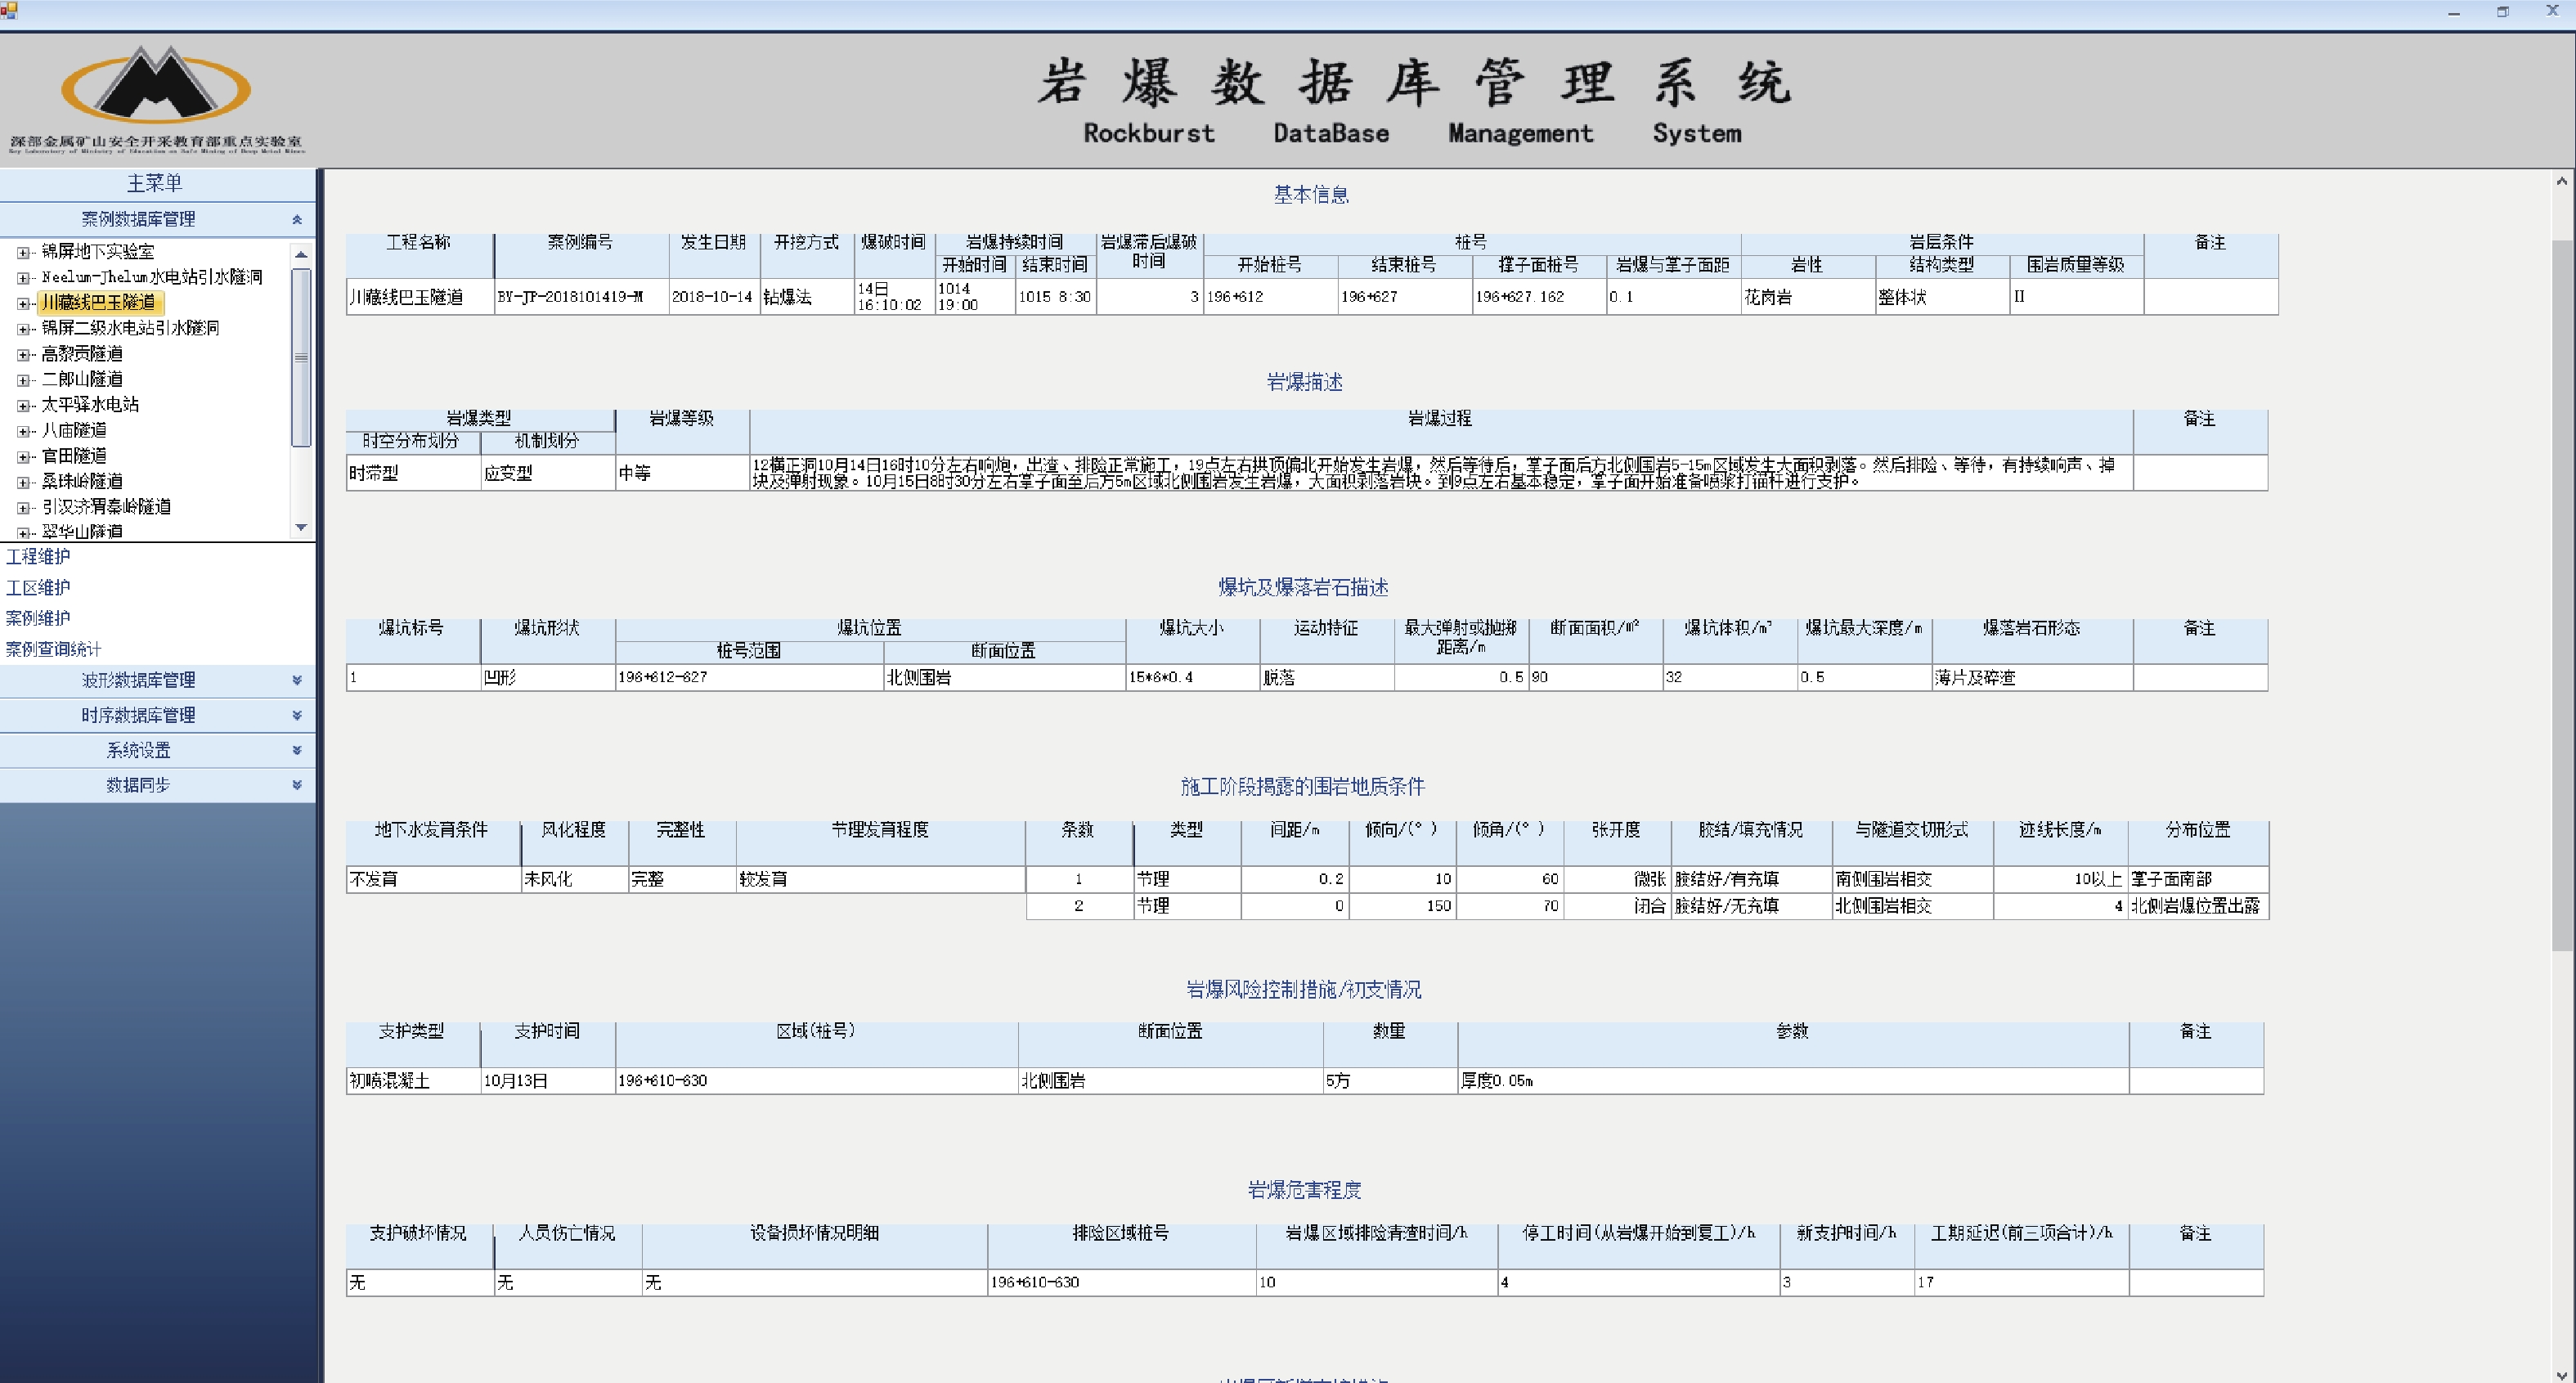This screenshot has height=1383, width=2576.
Task: Click the double-chevron on 系统设置 panel
Action: (x=296, y=750)
